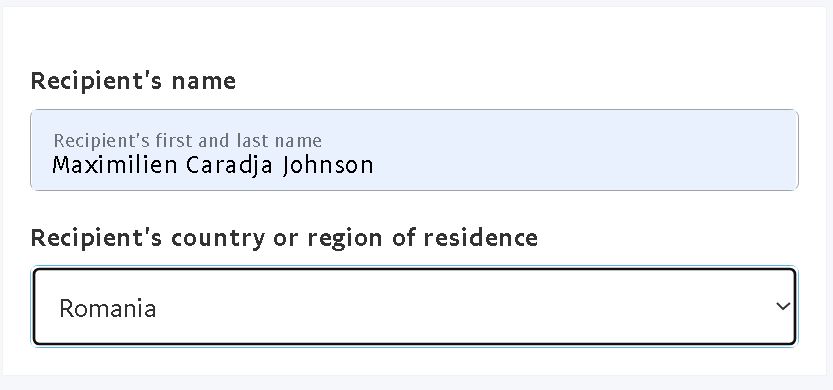
Task: Click the word 'name' in the Recipient's name heading
Action: pos(203,81)
